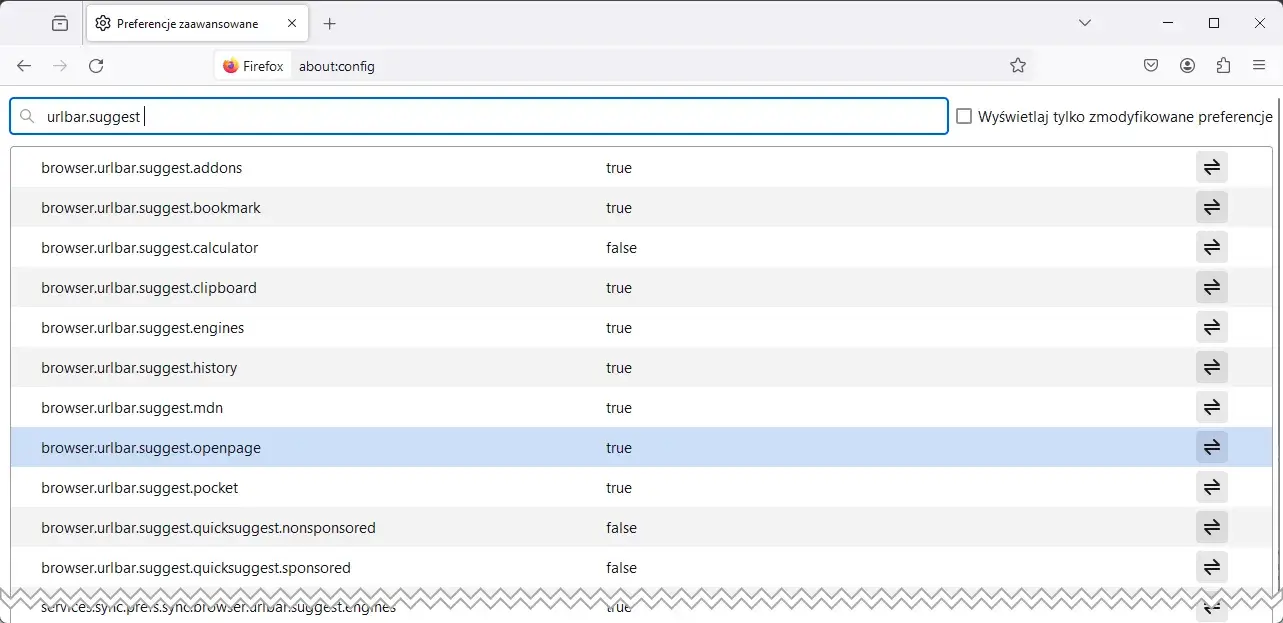Viewport: 1283px width, 623px height.
Task: Open the Firefox View icon
Action: 60,23
